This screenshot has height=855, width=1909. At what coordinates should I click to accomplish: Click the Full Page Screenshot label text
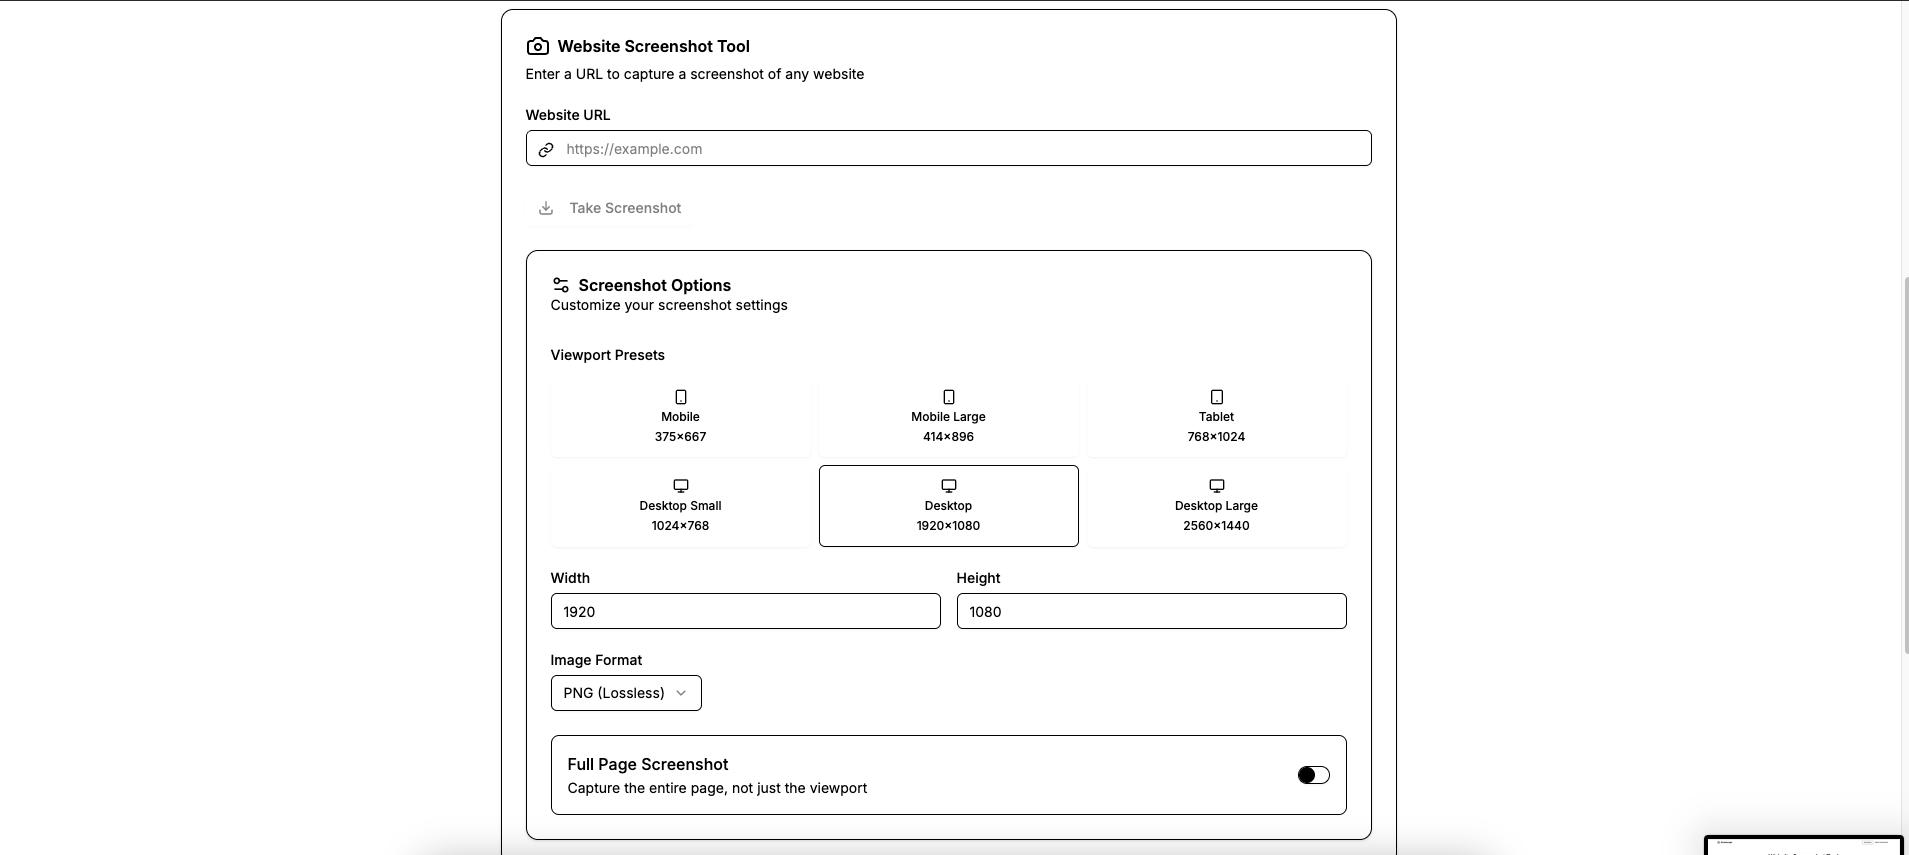click(x=648, y=764)
